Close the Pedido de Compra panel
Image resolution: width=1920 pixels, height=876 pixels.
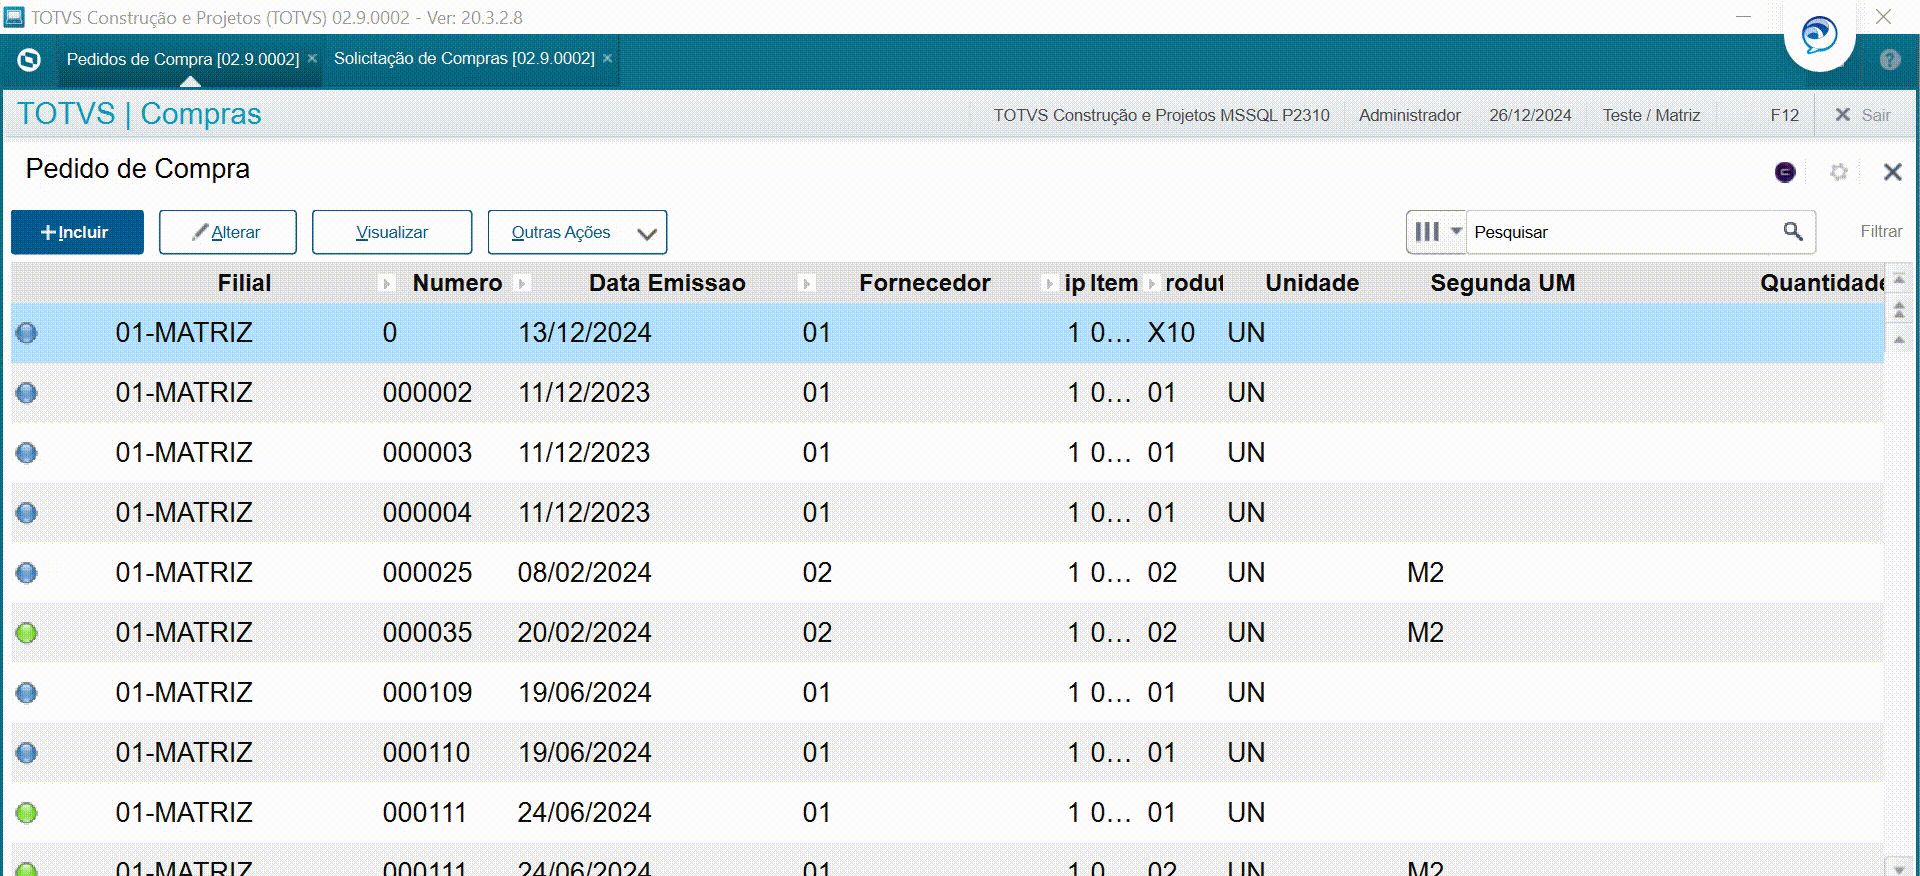click(x=1892, y=172)
